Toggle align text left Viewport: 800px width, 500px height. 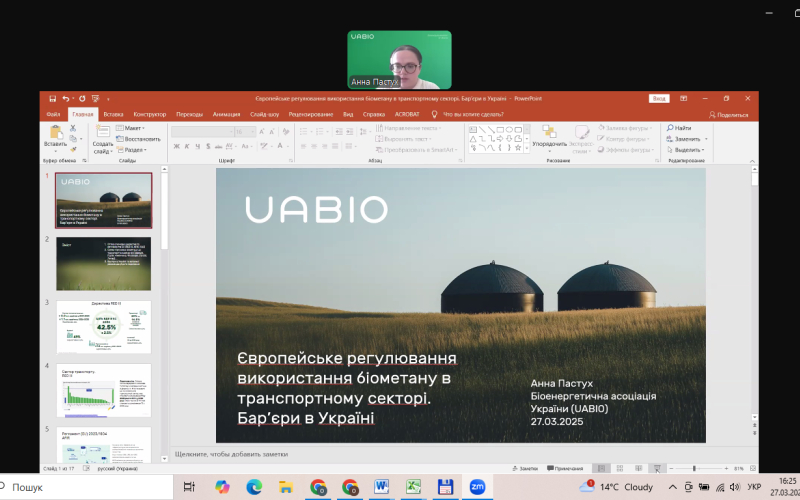click(303, 146)
